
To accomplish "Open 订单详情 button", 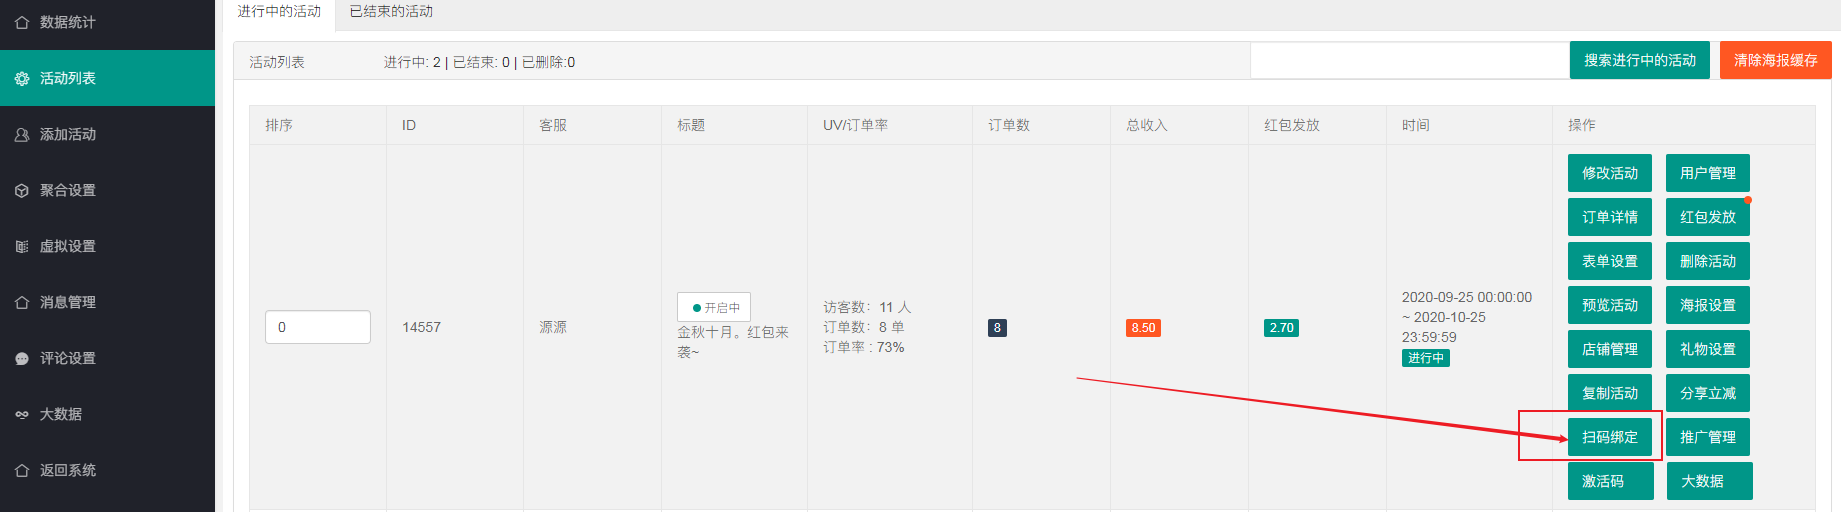I will 1610,217.
